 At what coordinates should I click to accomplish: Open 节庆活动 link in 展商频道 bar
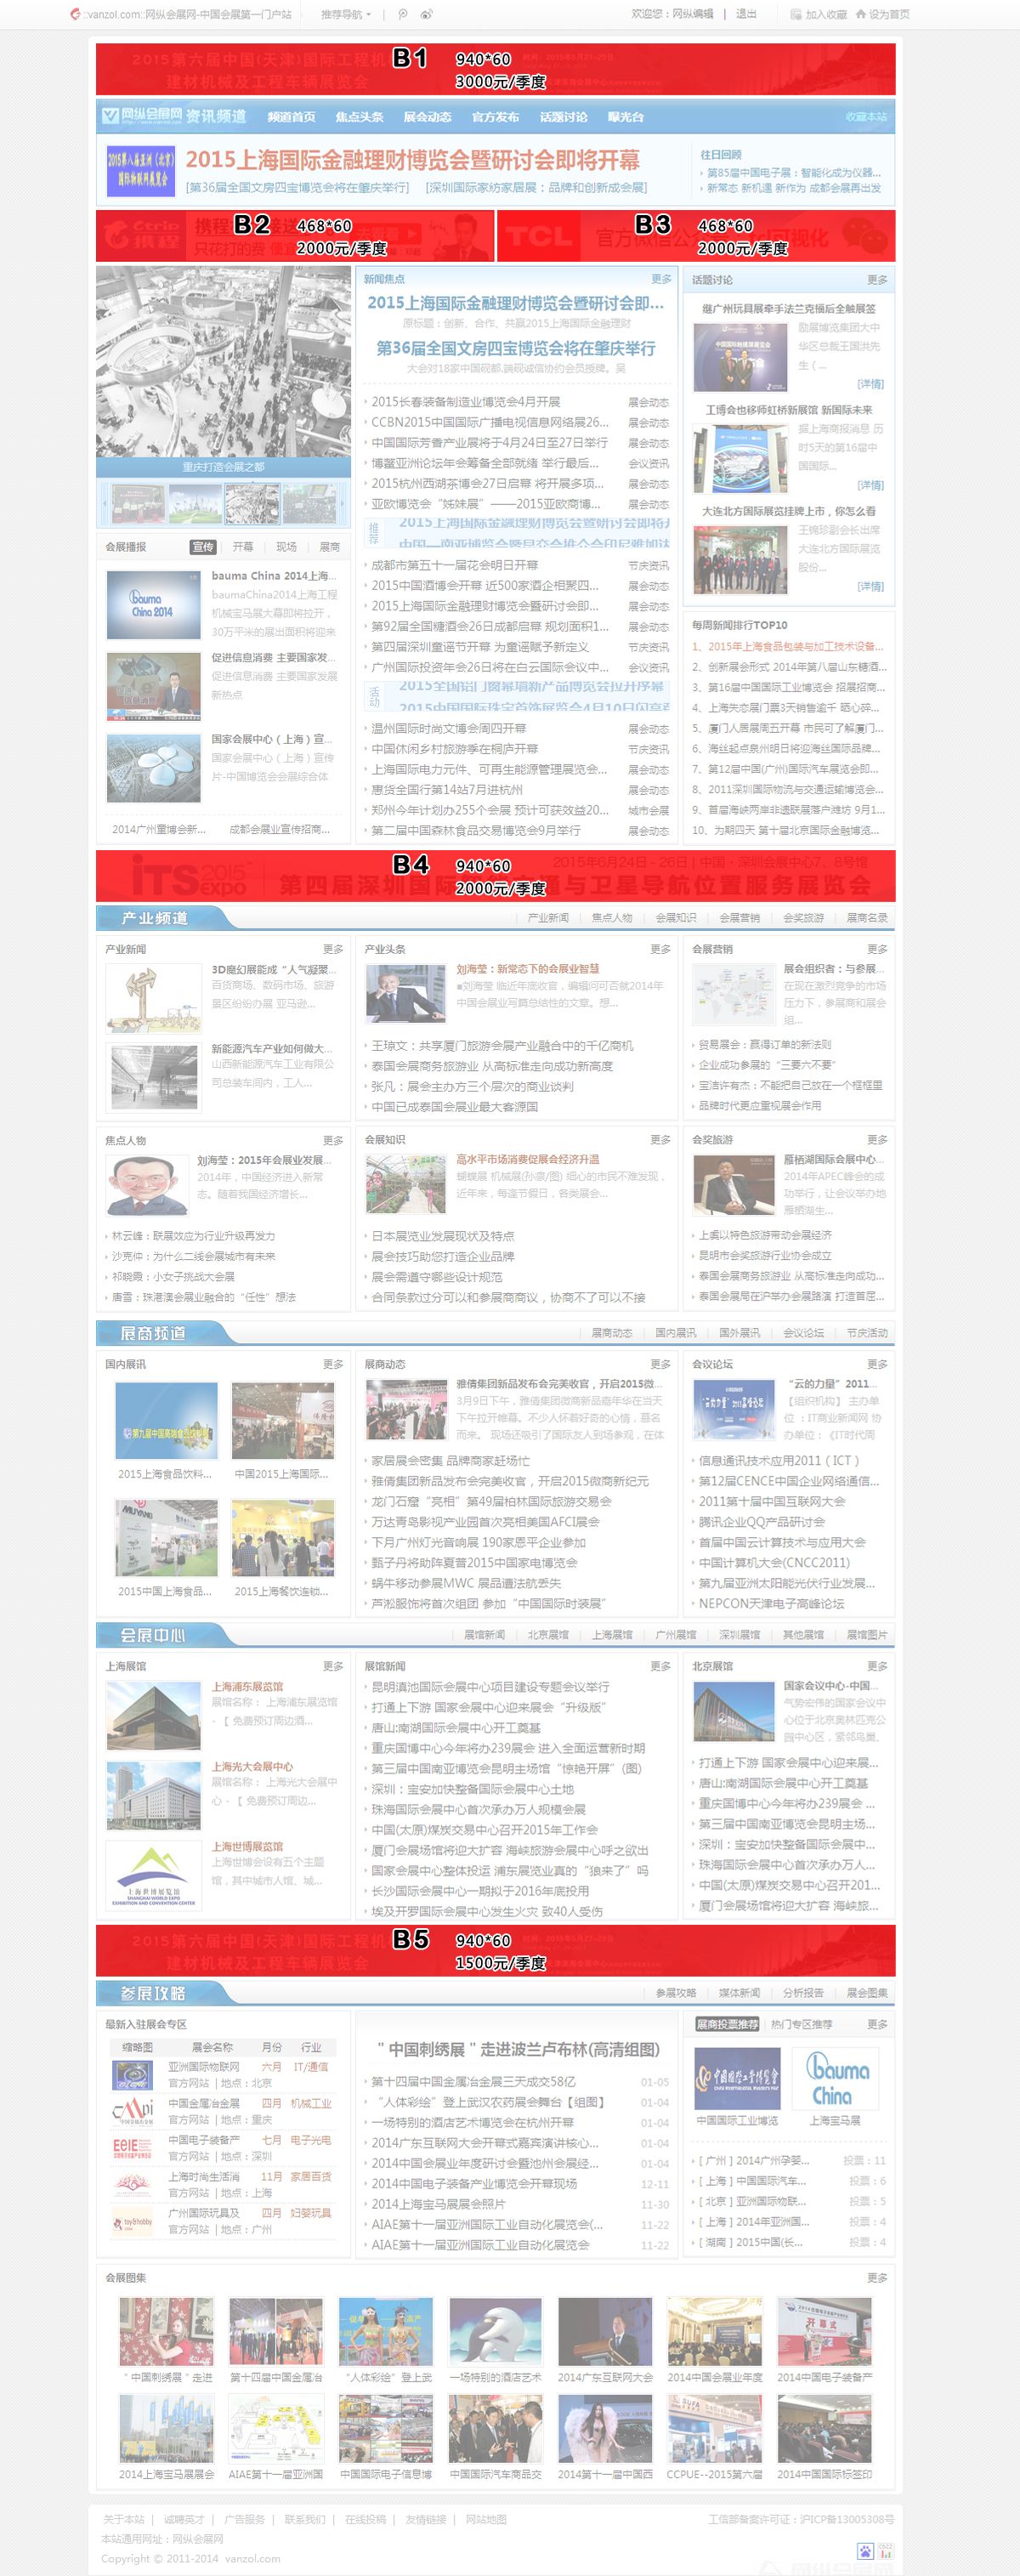pyautogui.click(x=867, y=1333)
